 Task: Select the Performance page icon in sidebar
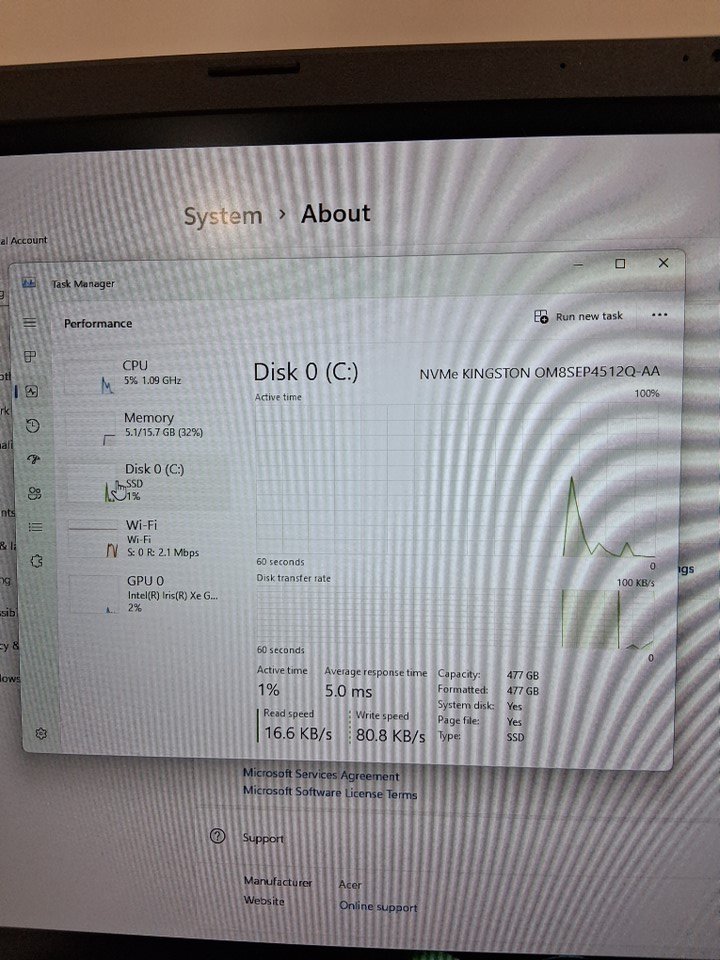pyautogui.click(x=32, y=391)
